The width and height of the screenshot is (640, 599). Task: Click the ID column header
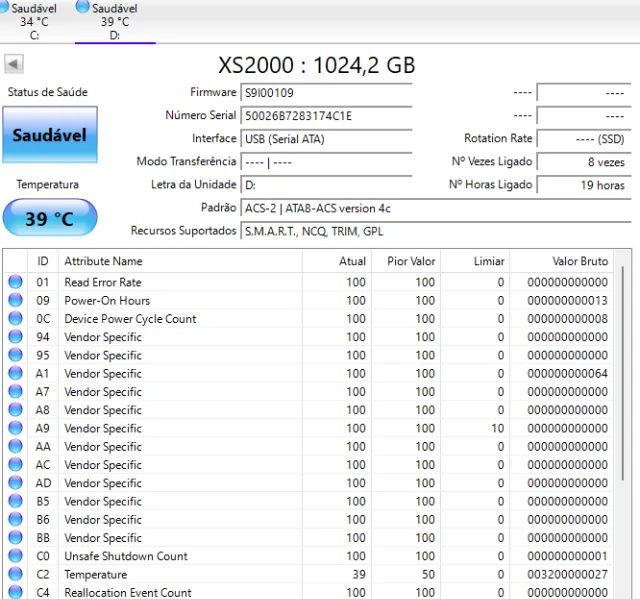pos(43,261)
